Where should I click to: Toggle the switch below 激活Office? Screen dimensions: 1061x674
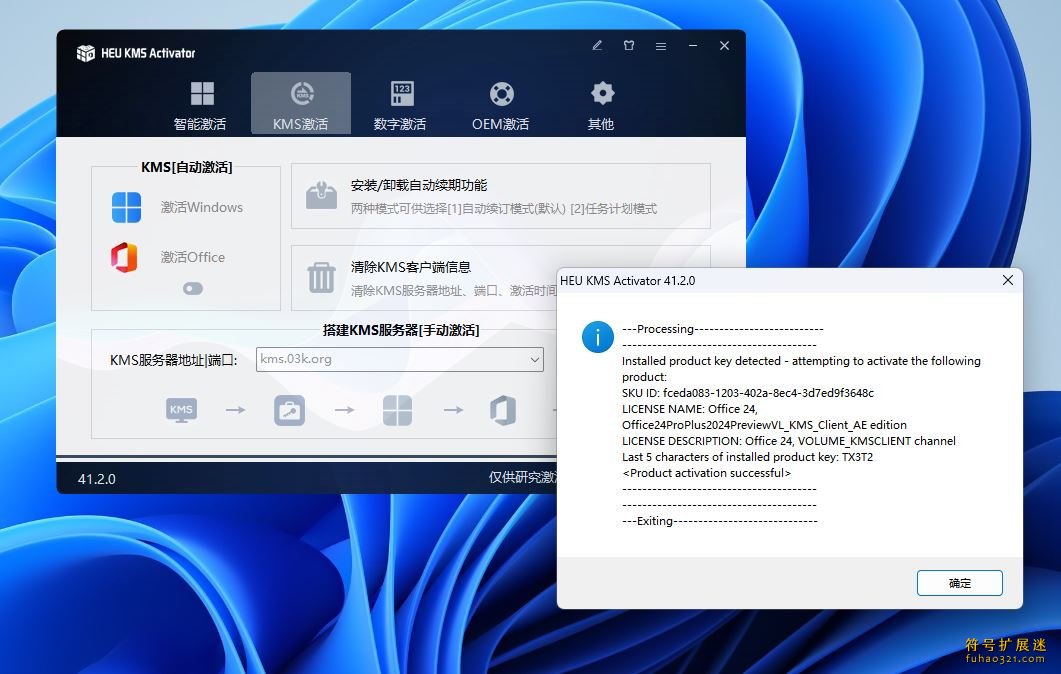tap(193, 288)
